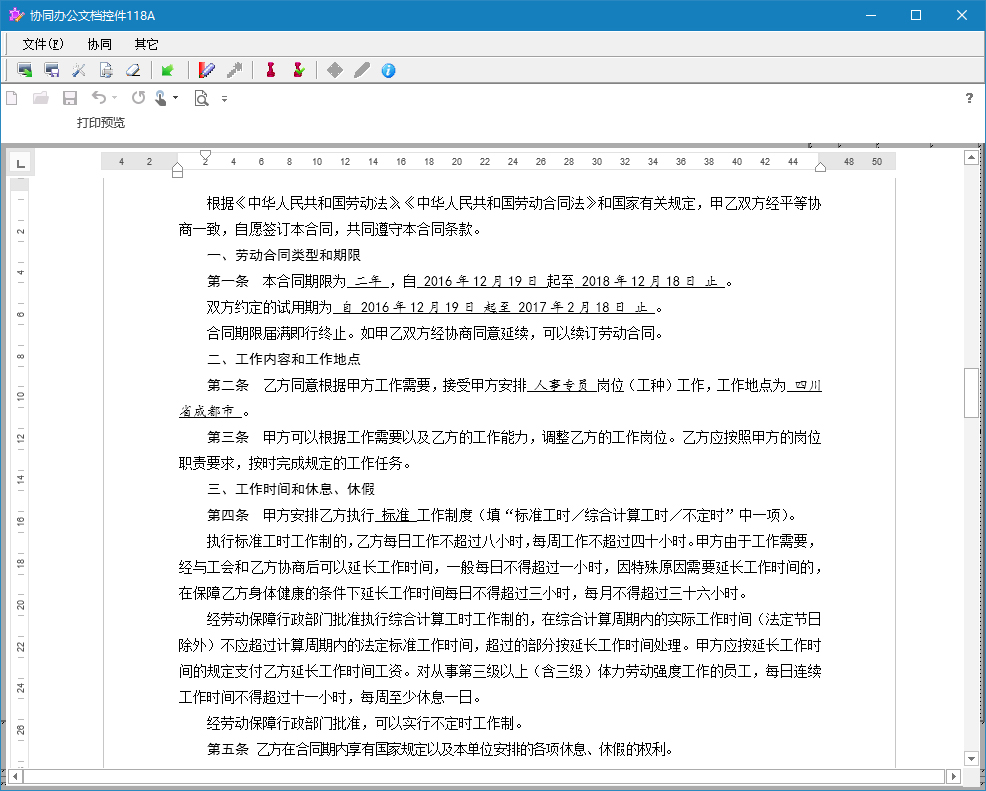The image size is (986, 791).
Task: Click the app icon in the title bar
Action: pyautogui.click(x=16, y=15)
